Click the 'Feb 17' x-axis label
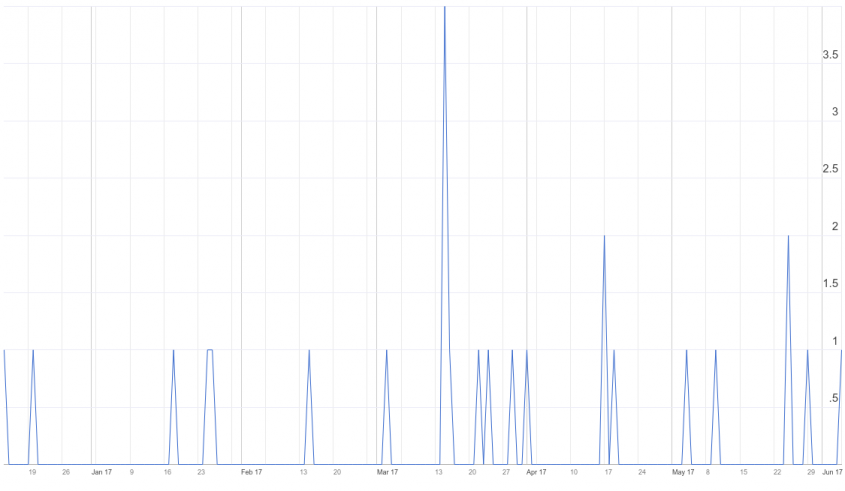 (251, 472)
